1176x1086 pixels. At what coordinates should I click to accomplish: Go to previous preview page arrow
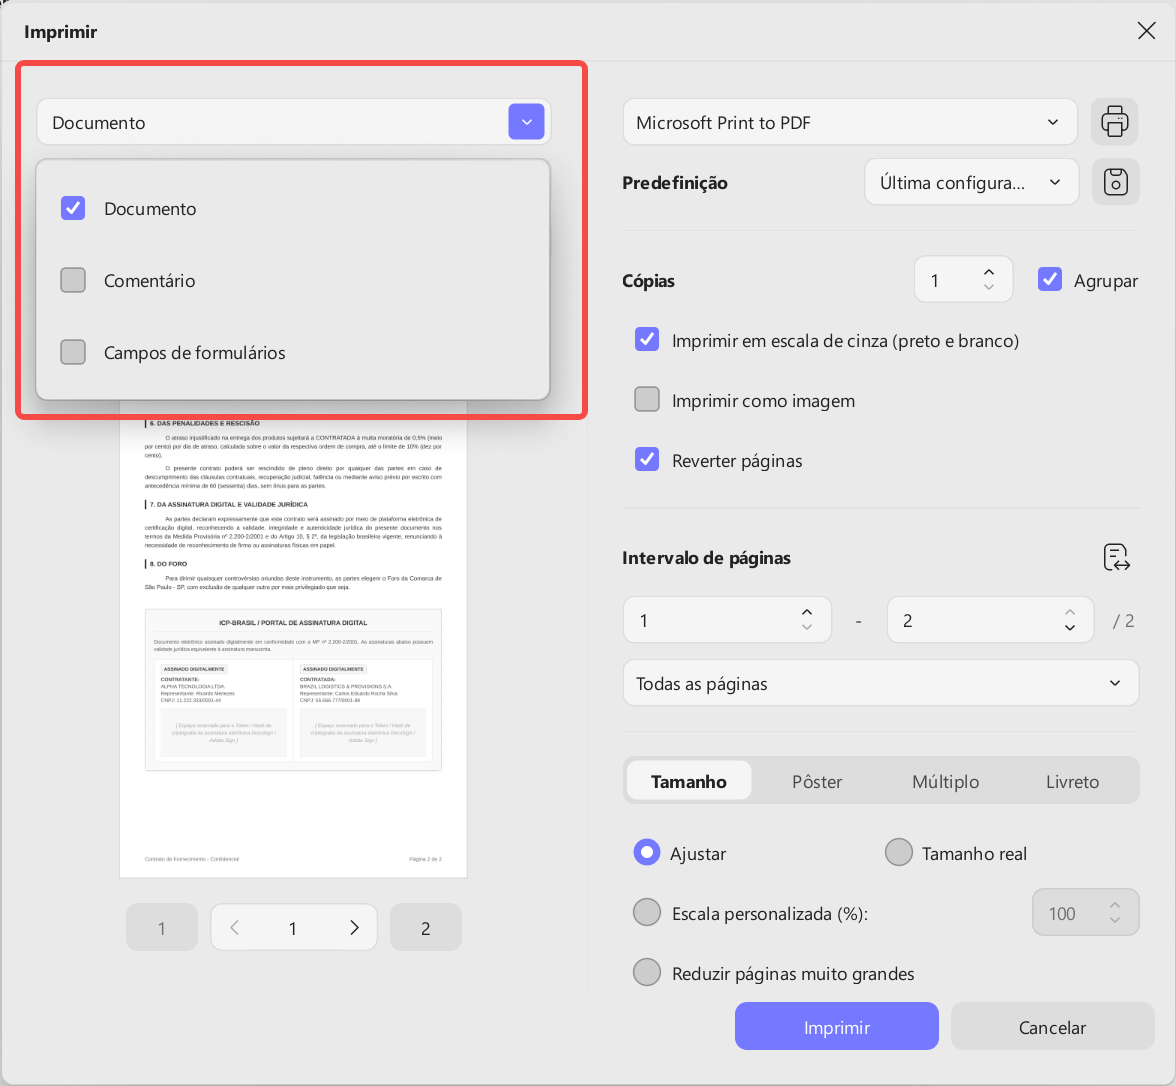(x=235, y=928)
